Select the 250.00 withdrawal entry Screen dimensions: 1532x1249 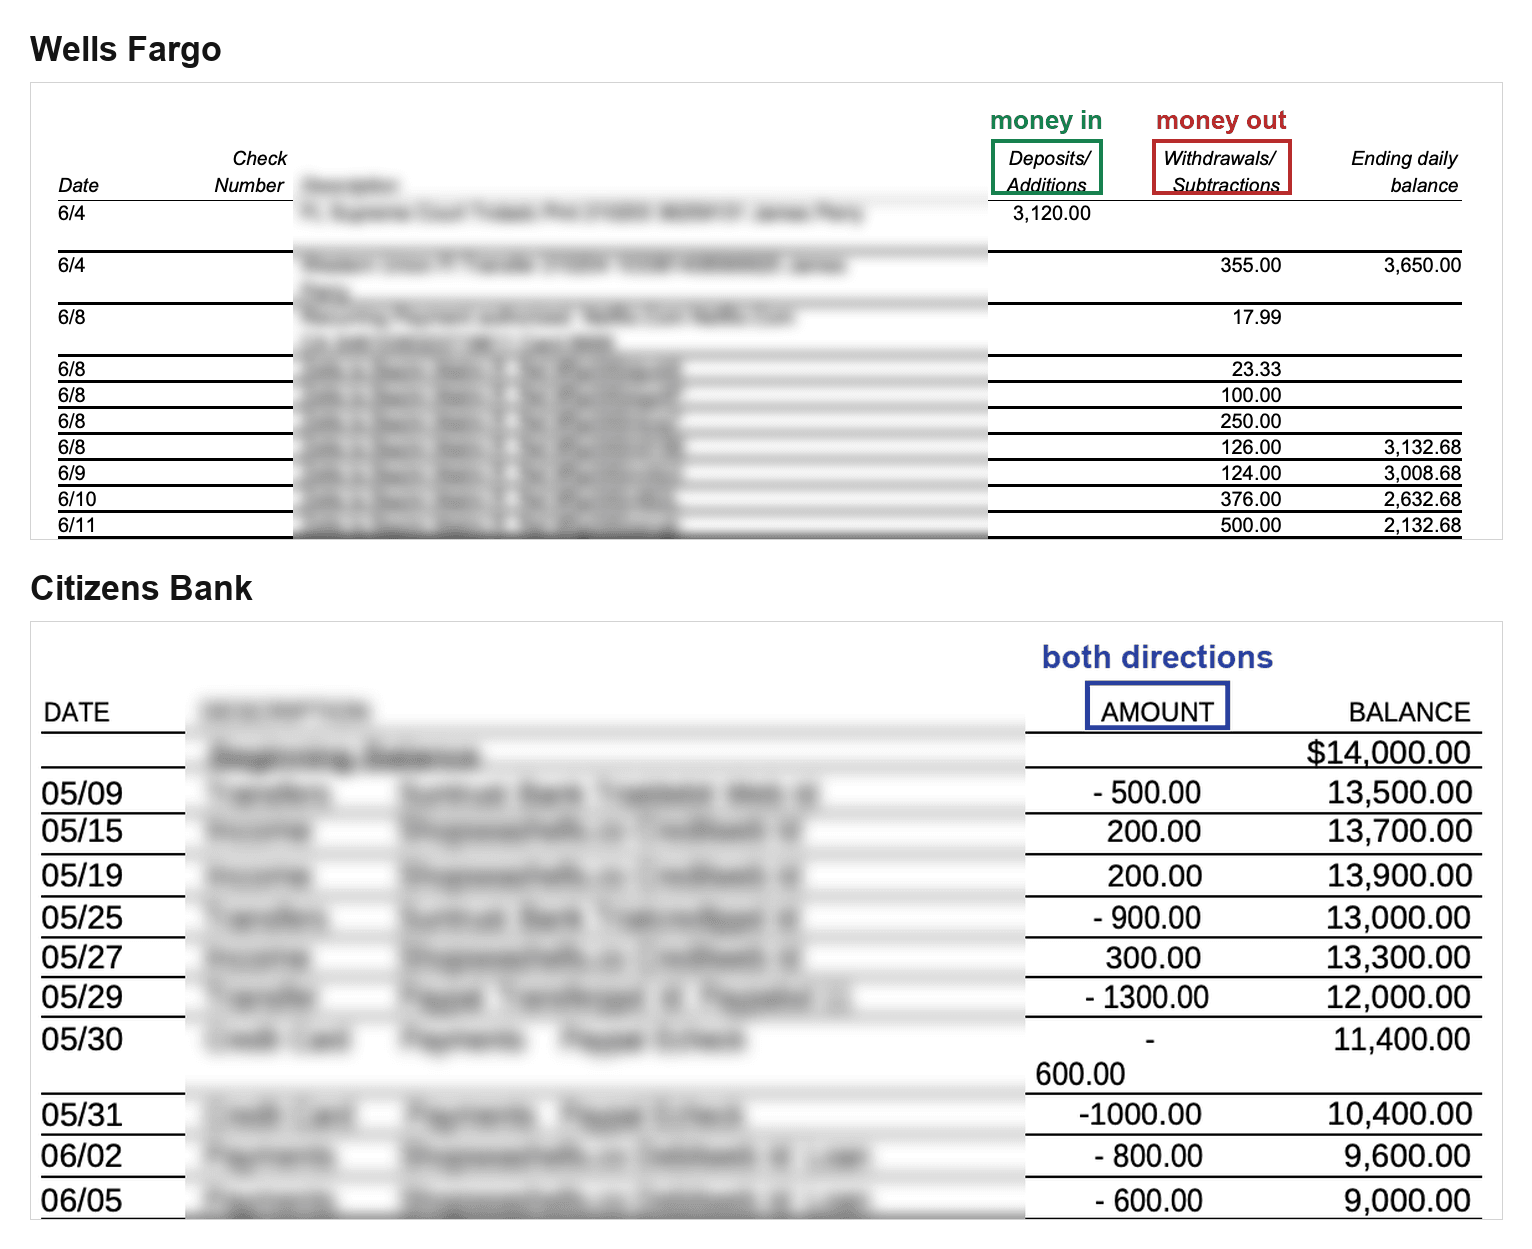click(x=1250, y=421)
